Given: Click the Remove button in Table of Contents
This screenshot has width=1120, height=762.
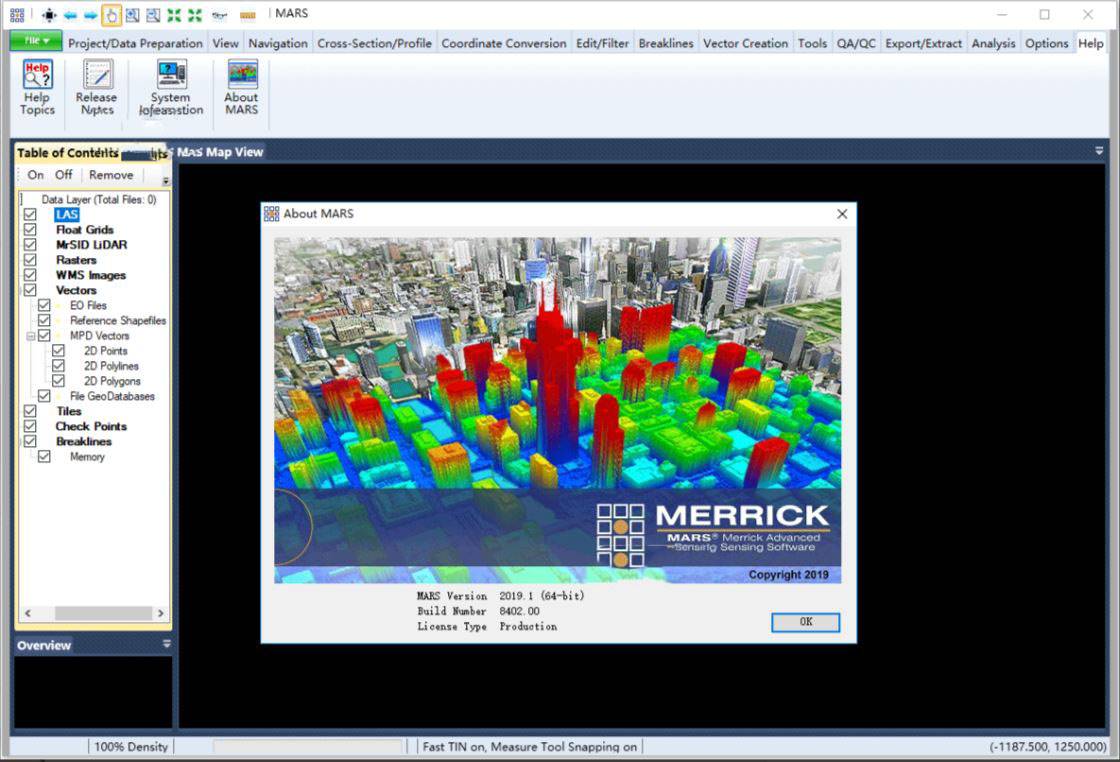Looking at the screenshot, I should 111,175.
